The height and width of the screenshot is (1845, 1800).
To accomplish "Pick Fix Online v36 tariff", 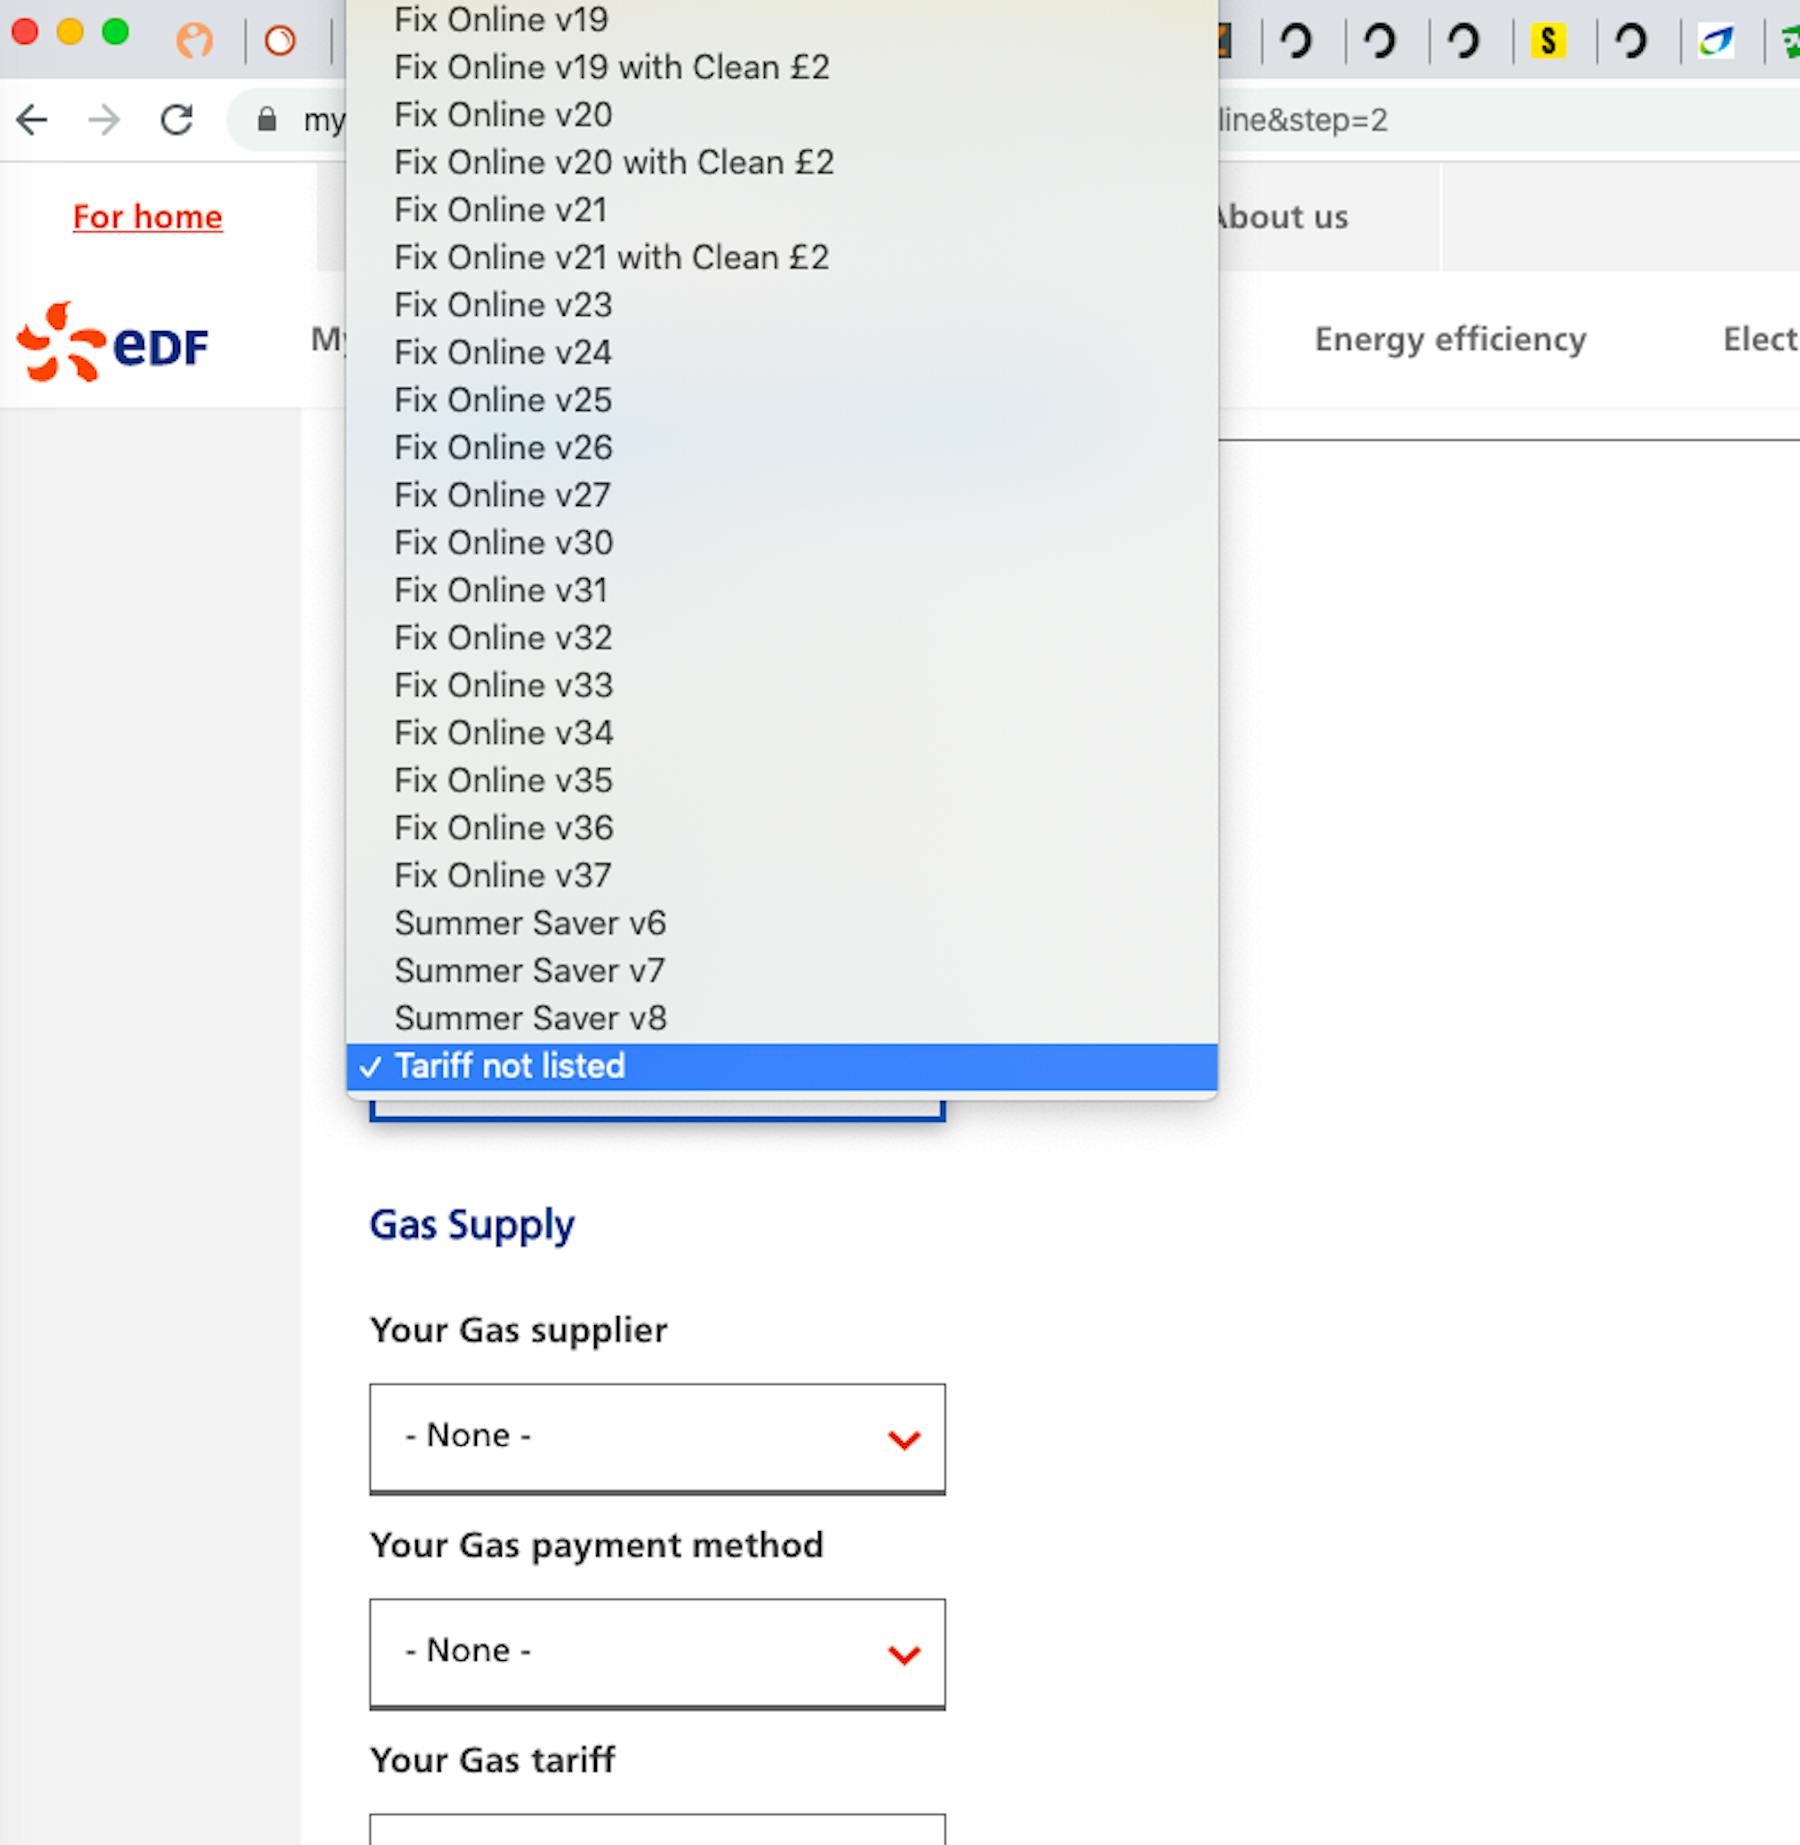I will click(x=782, y=827).
